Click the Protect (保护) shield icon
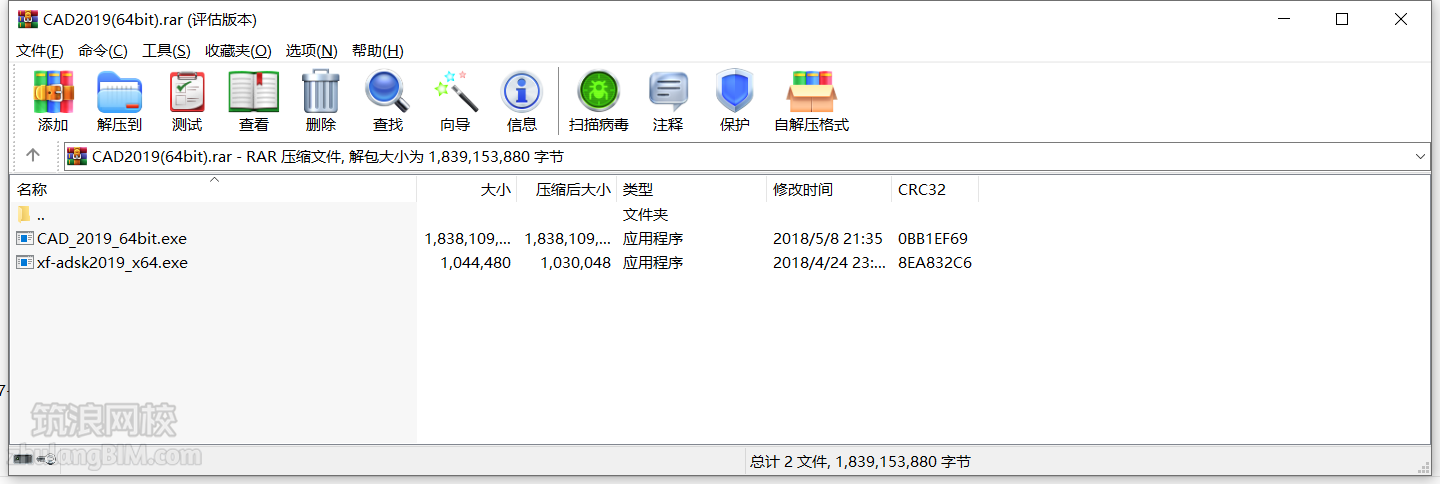The image size is (1440, 484). (x=734, y=93)
